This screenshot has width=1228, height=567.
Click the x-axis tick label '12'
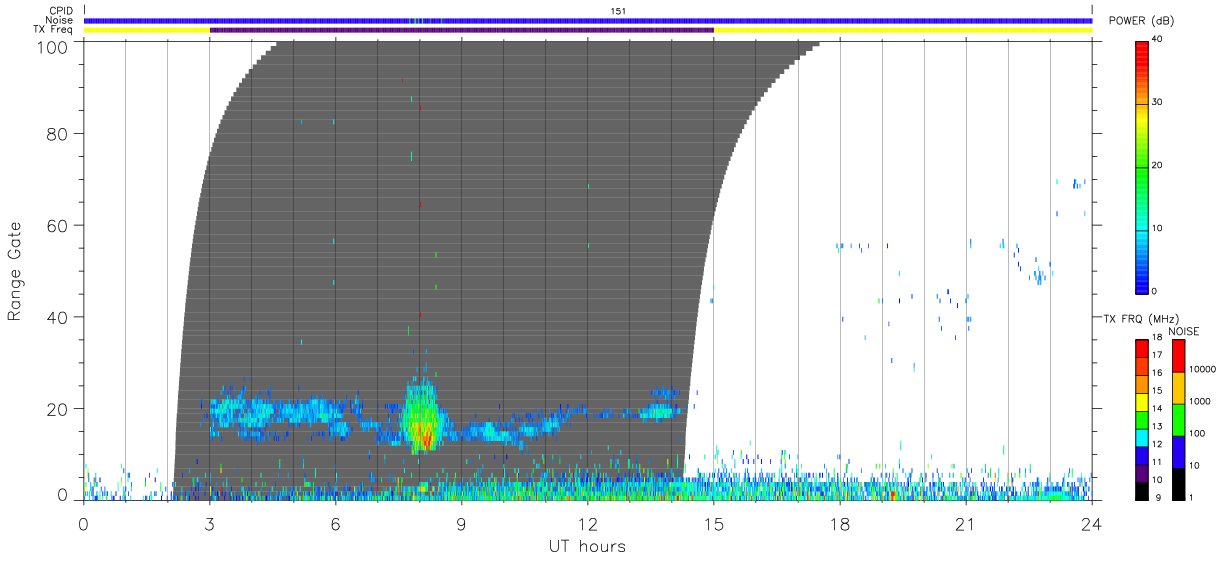(588, 524)
